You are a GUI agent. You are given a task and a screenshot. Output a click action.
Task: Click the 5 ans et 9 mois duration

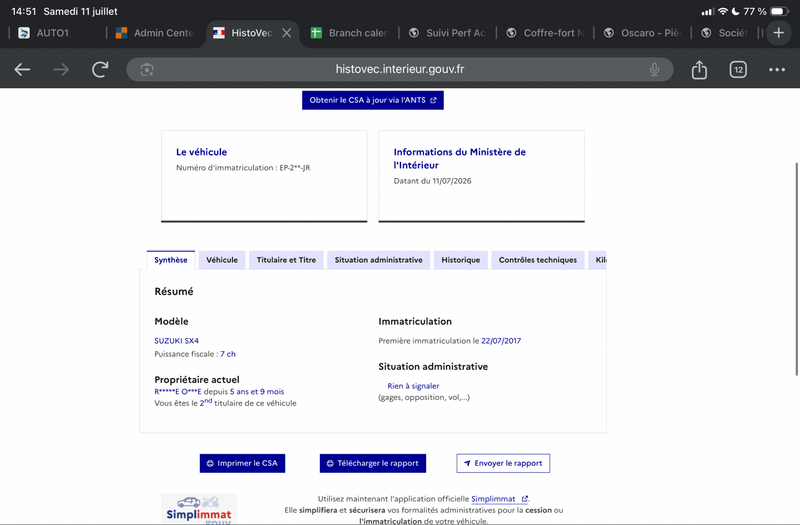click(x=257, y=392)
